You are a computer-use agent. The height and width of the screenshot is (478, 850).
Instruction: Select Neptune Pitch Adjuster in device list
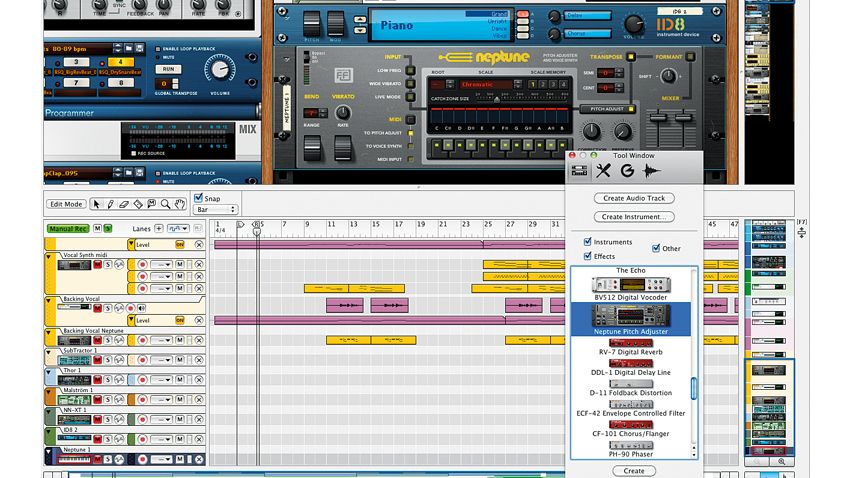click(x=631, y=319)
